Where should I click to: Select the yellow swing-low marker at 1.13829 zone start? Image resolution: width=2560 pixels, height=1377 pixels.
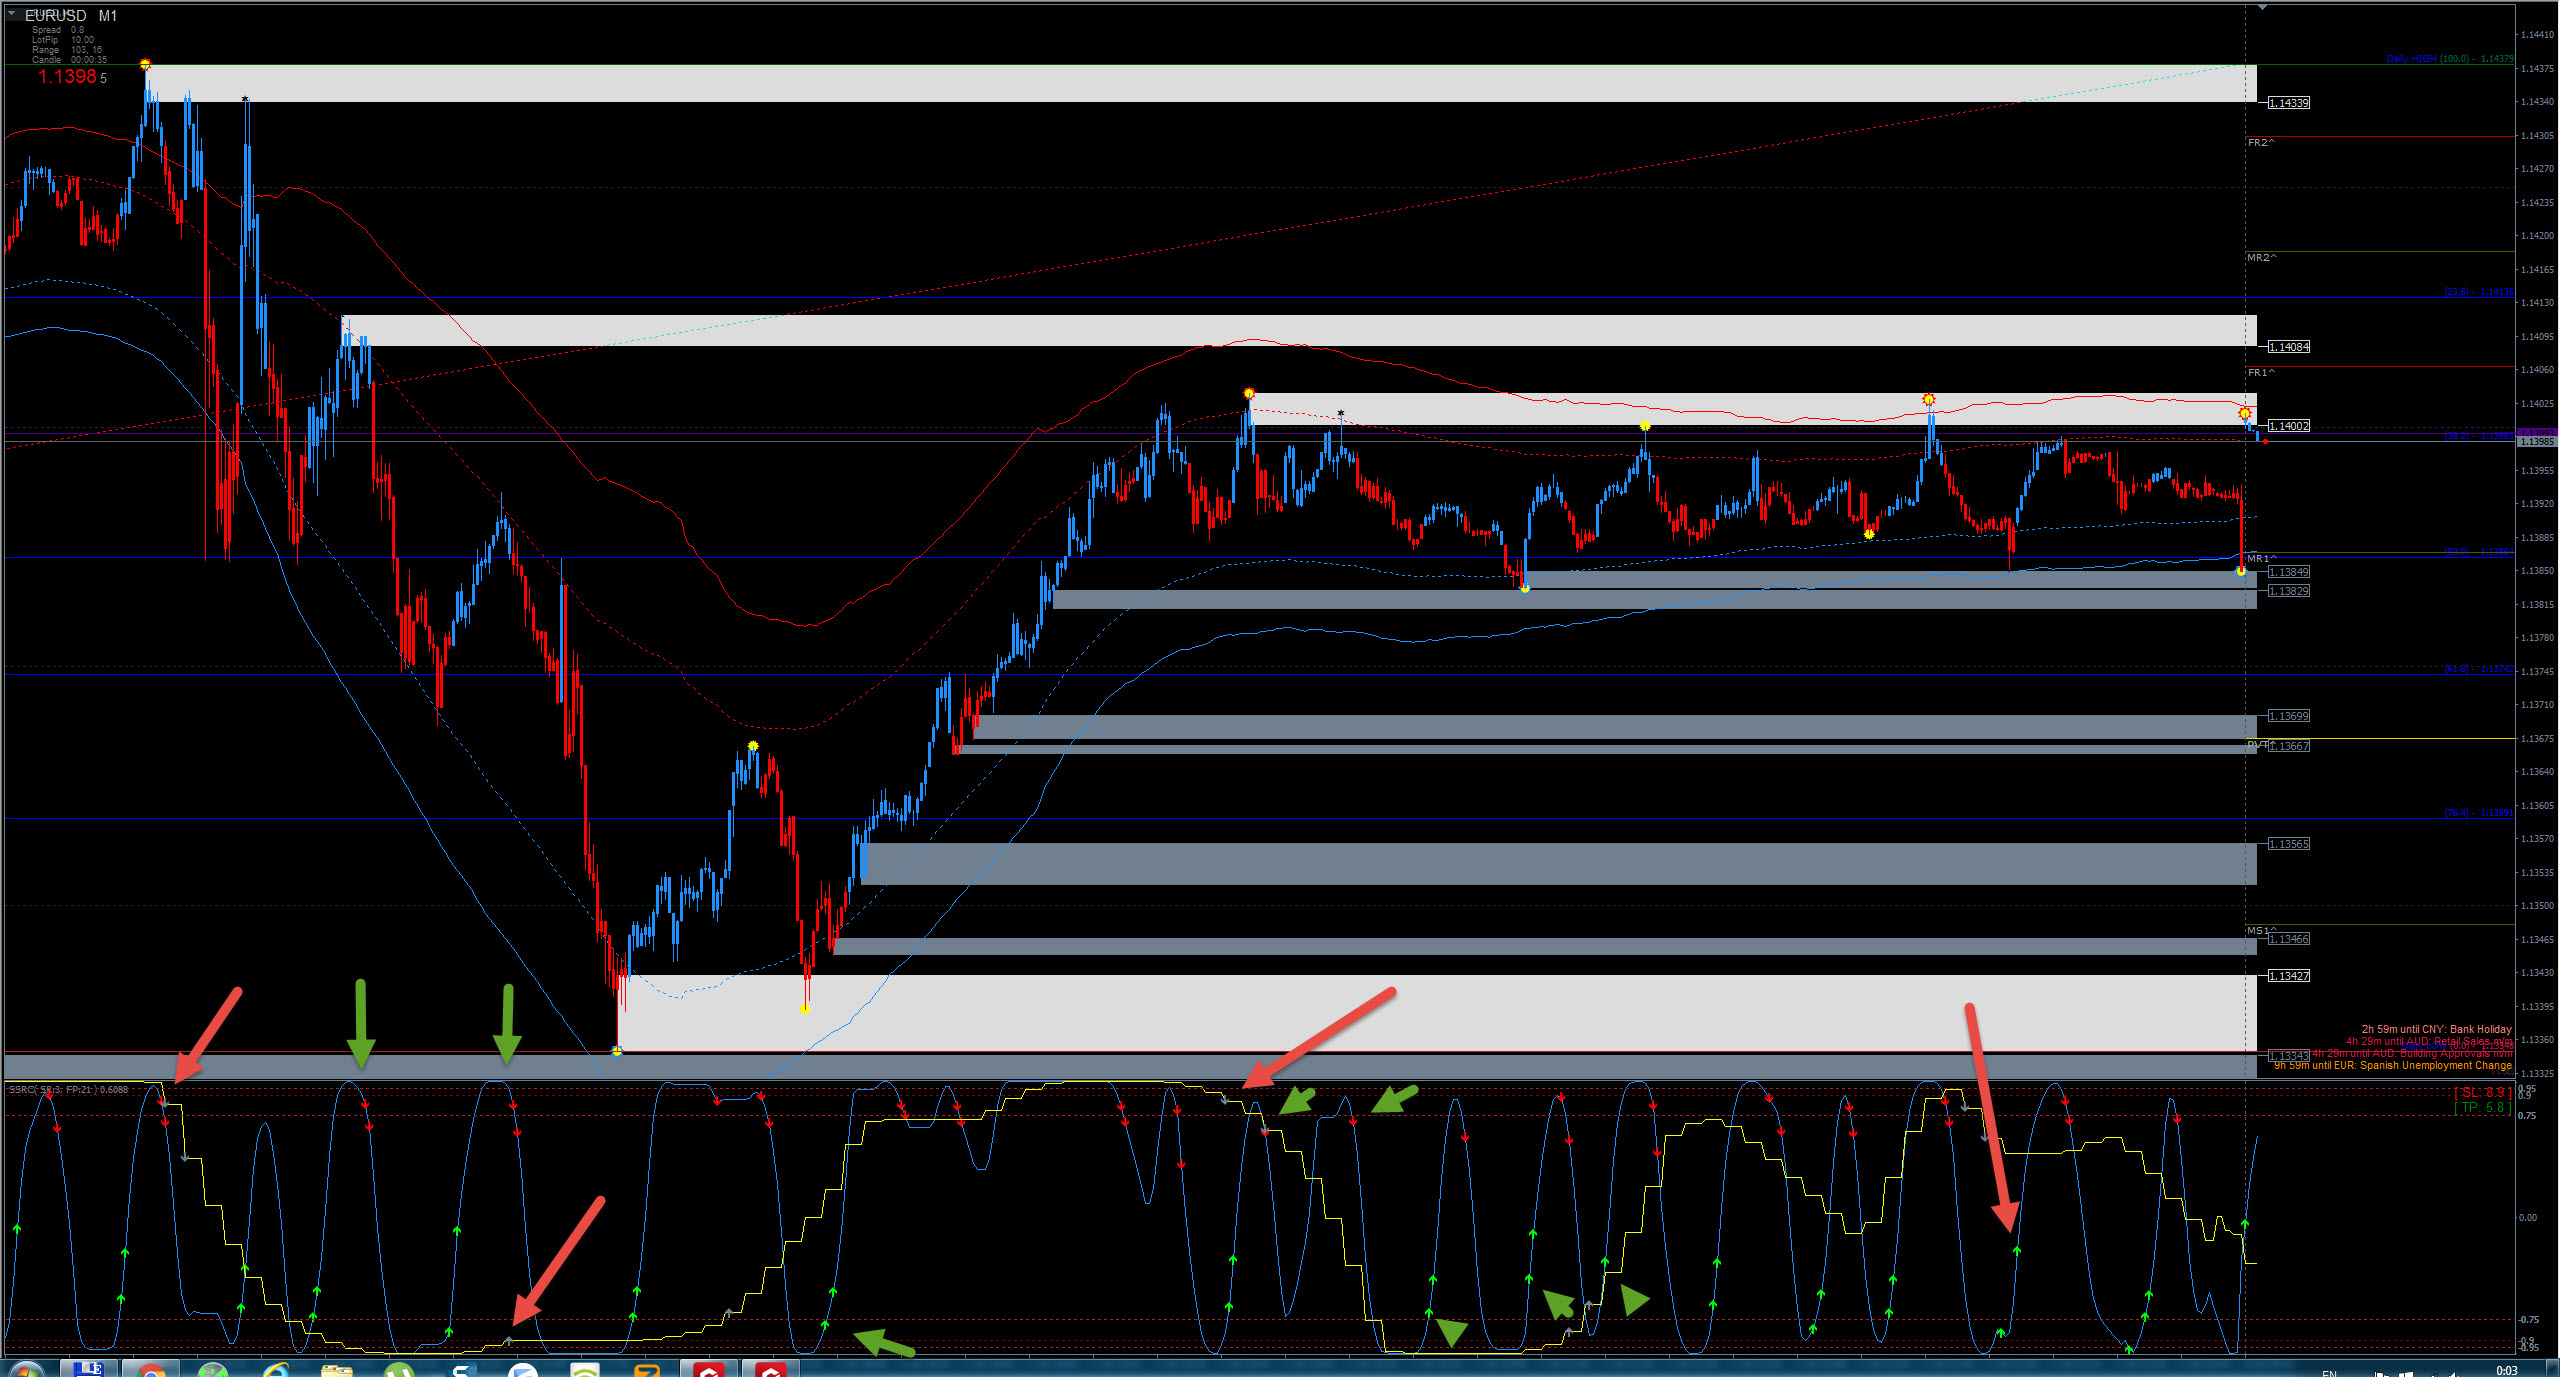click(1525, 589)
